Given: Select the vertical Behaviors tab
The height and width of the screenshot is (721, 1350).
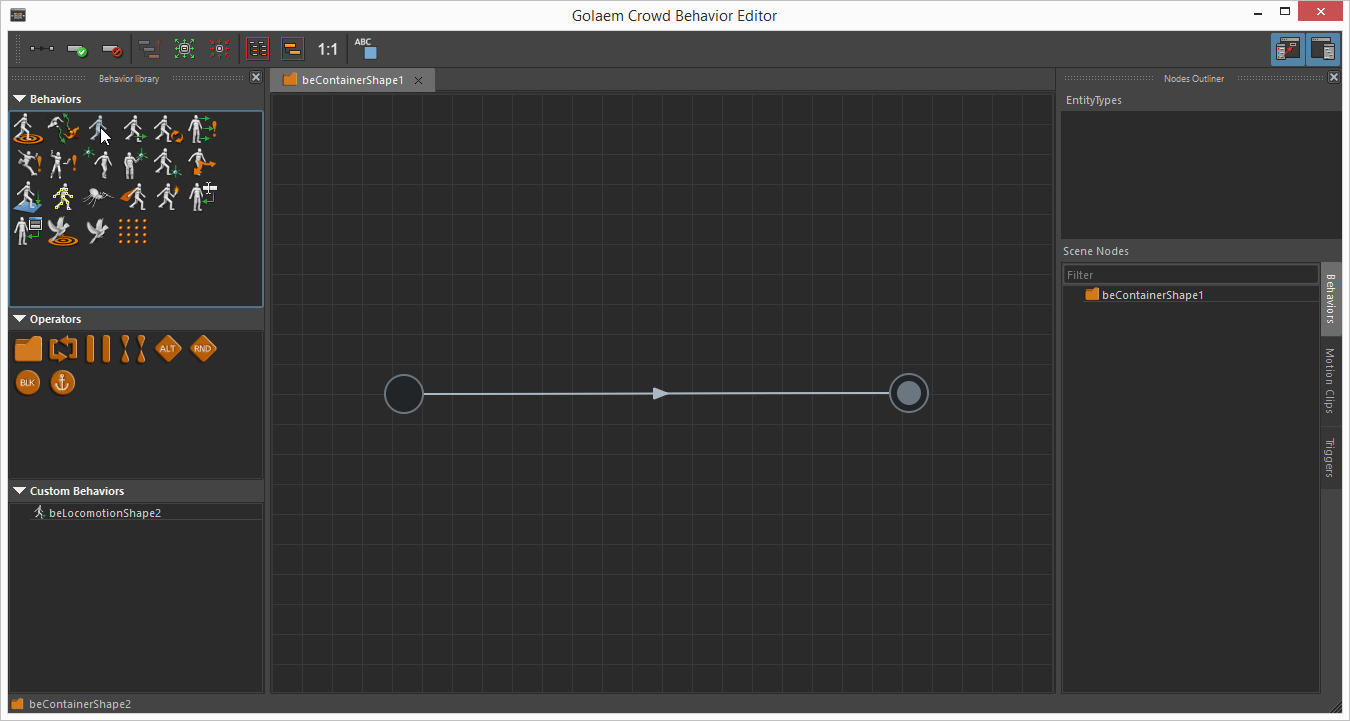Looking at the screenshot, I should coord(1331,299).
